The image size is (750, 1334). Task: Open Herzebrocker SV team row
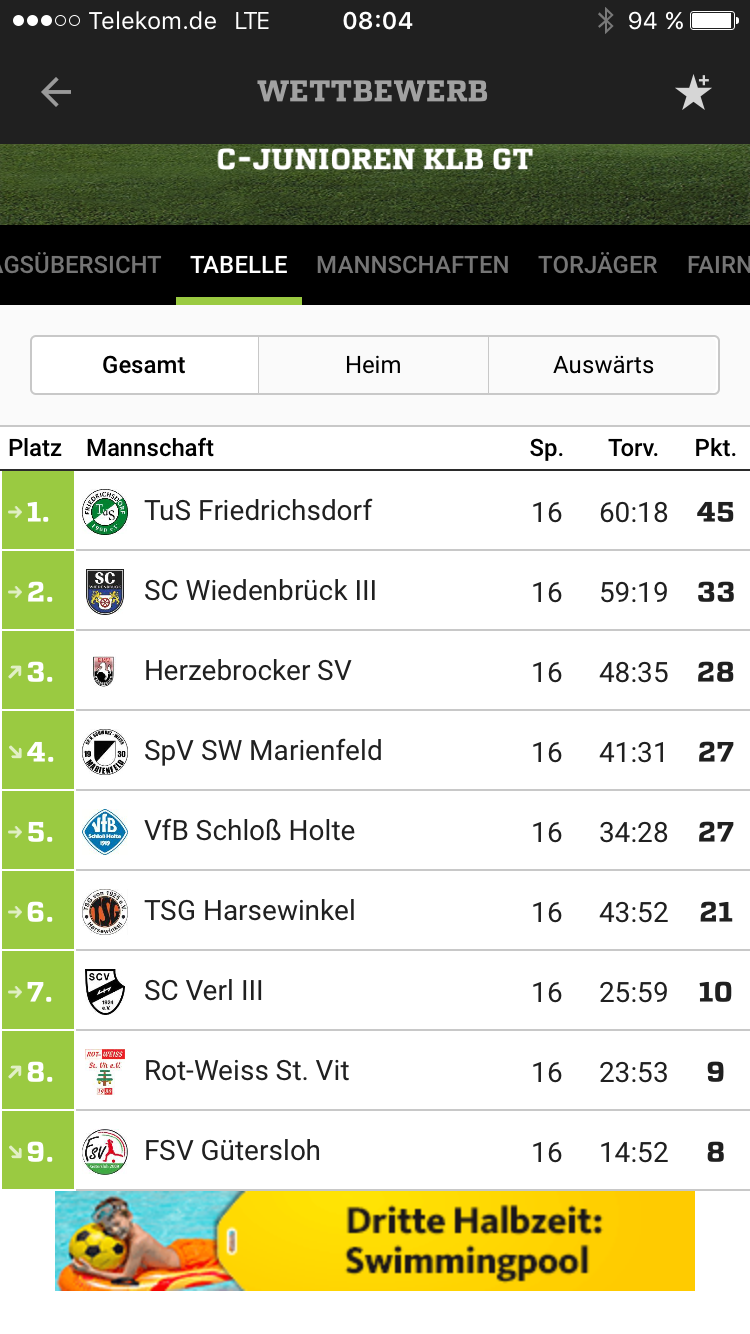click(248, 671)
